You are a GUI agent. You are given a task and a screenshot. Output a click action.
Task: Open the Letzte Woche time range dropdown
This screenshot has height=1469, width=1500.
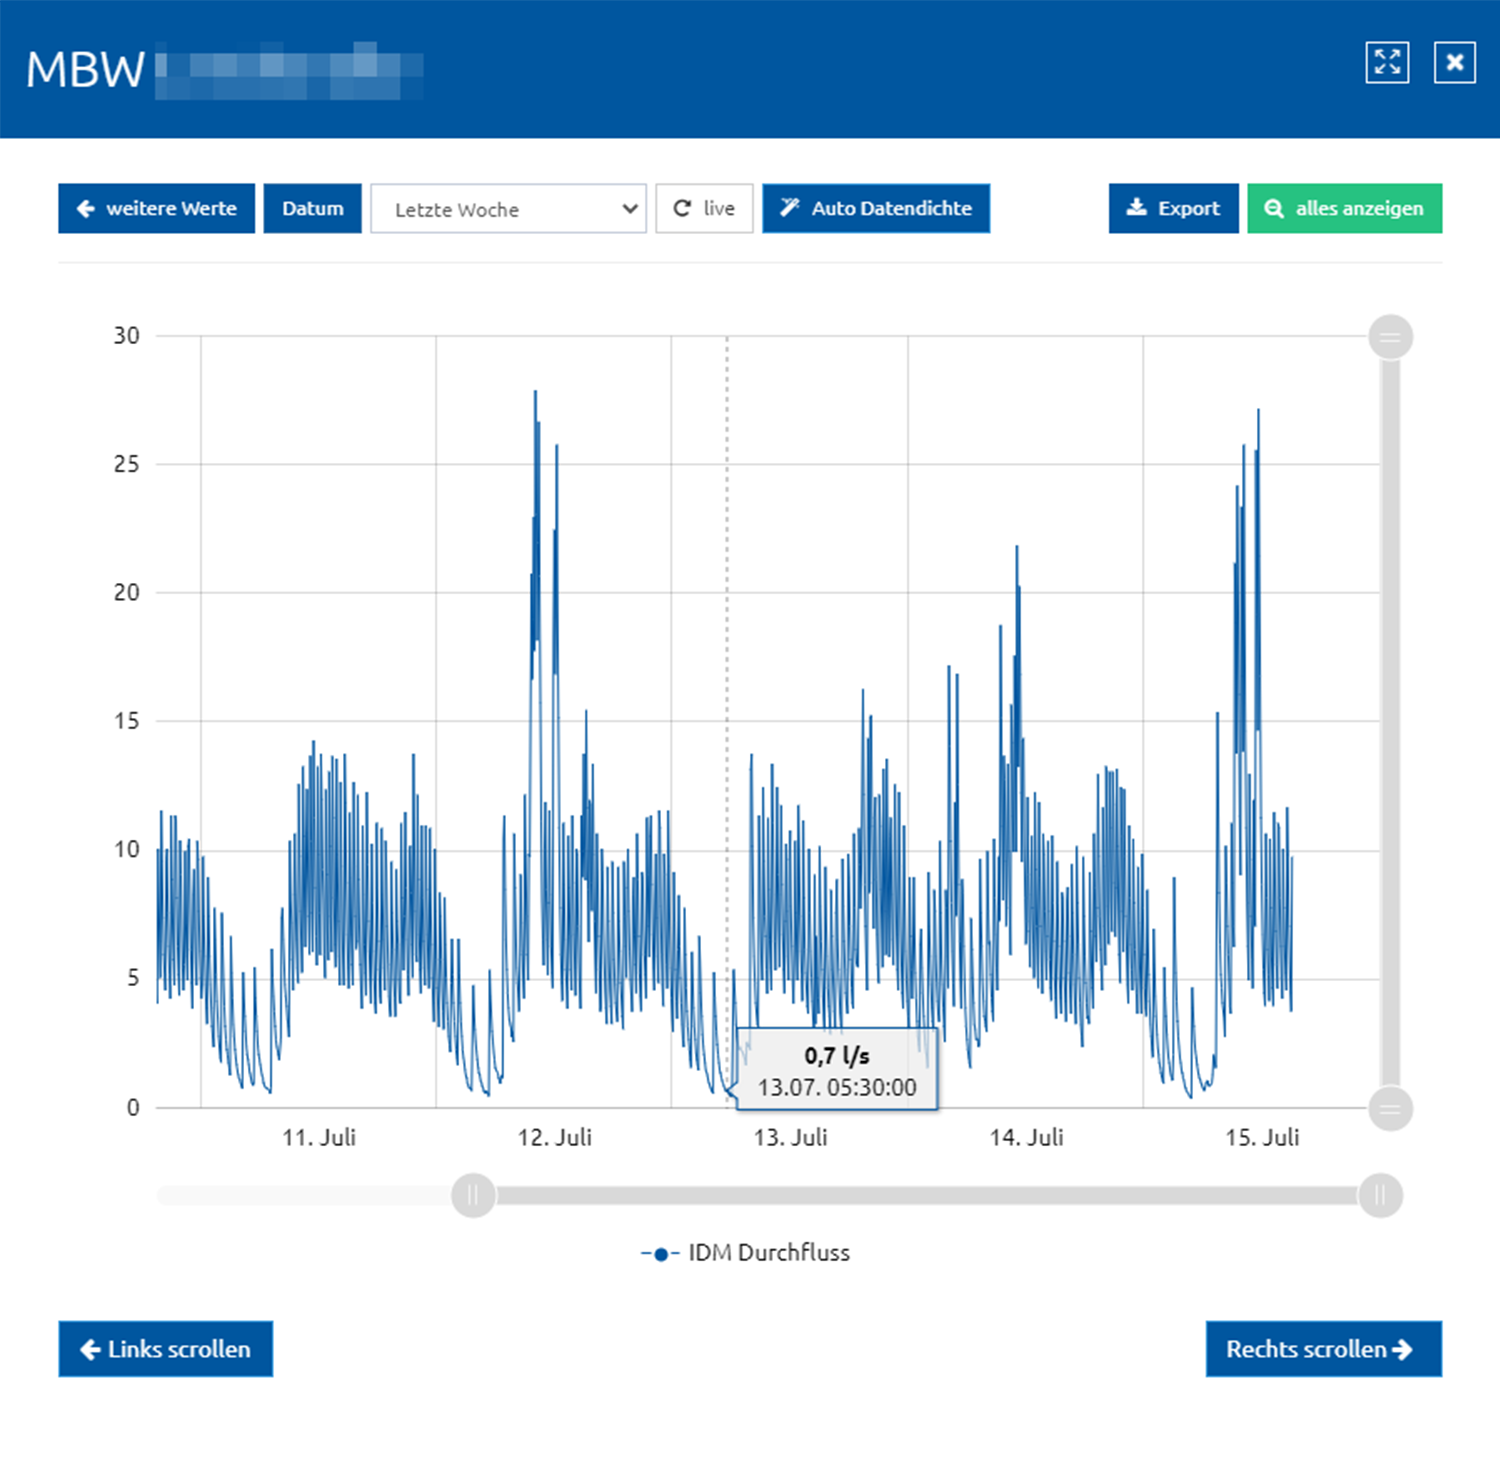508,208
